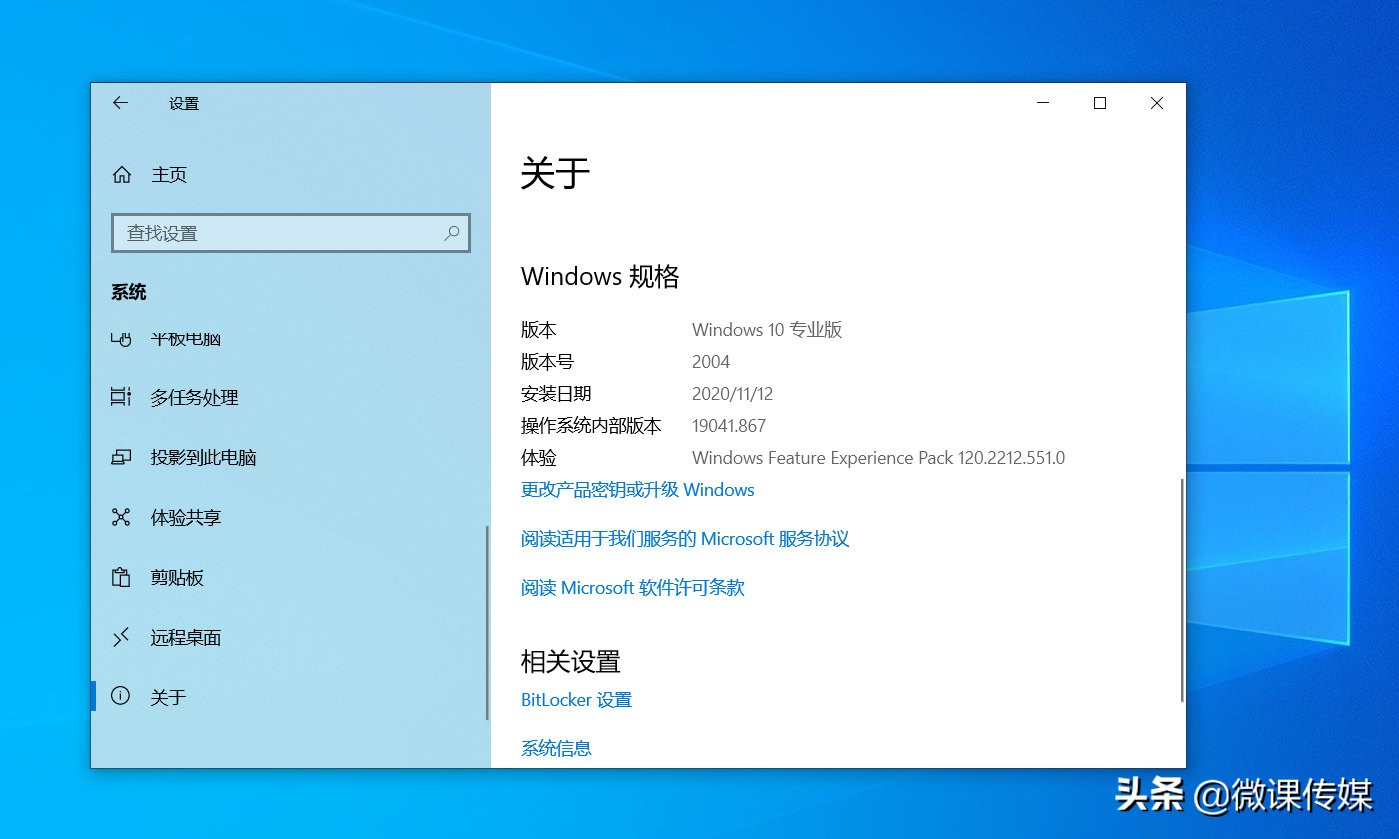Image resolution: width=1399 pixels, height=839 pixels.
Task: Open 体验共享 settings page
Action: coord(185,517)
